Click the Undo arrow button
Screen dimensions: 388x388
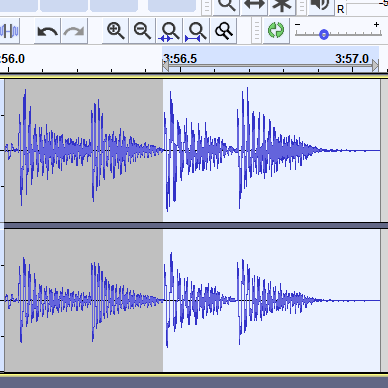47,31
